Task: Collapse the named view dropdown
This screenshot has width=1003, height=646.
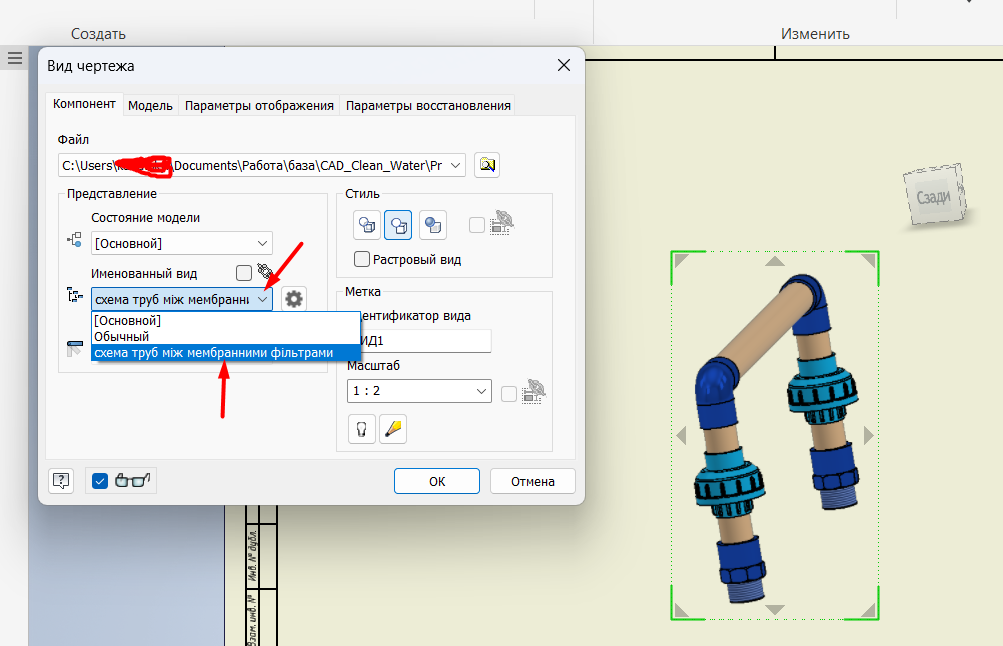Action: click(x=262, y=299)
